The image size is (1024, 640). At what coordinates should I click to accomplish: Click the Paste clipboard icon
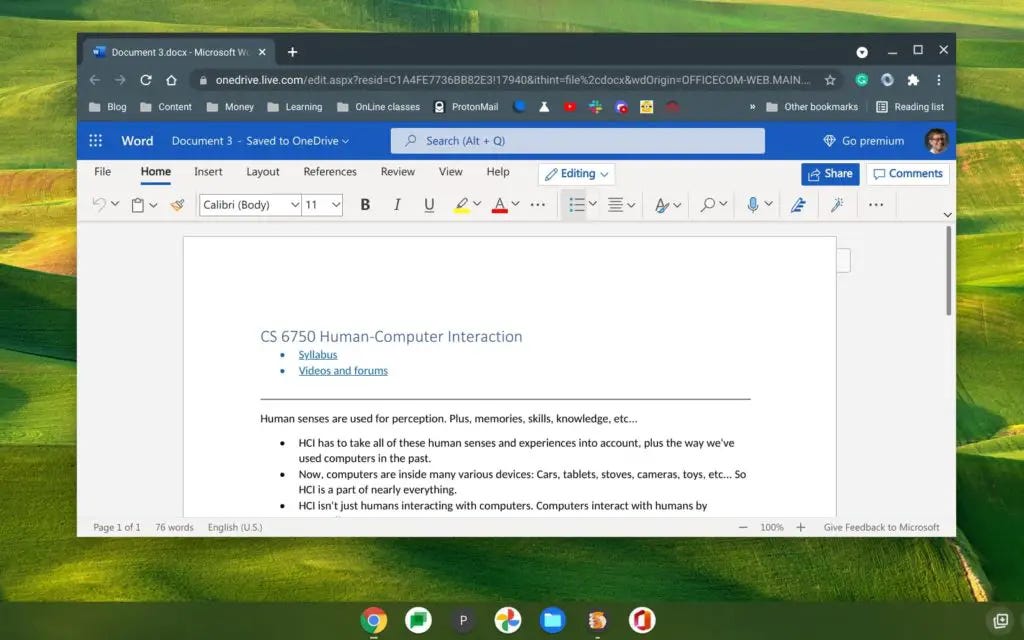pyautogui.click(x=138, y=205)
